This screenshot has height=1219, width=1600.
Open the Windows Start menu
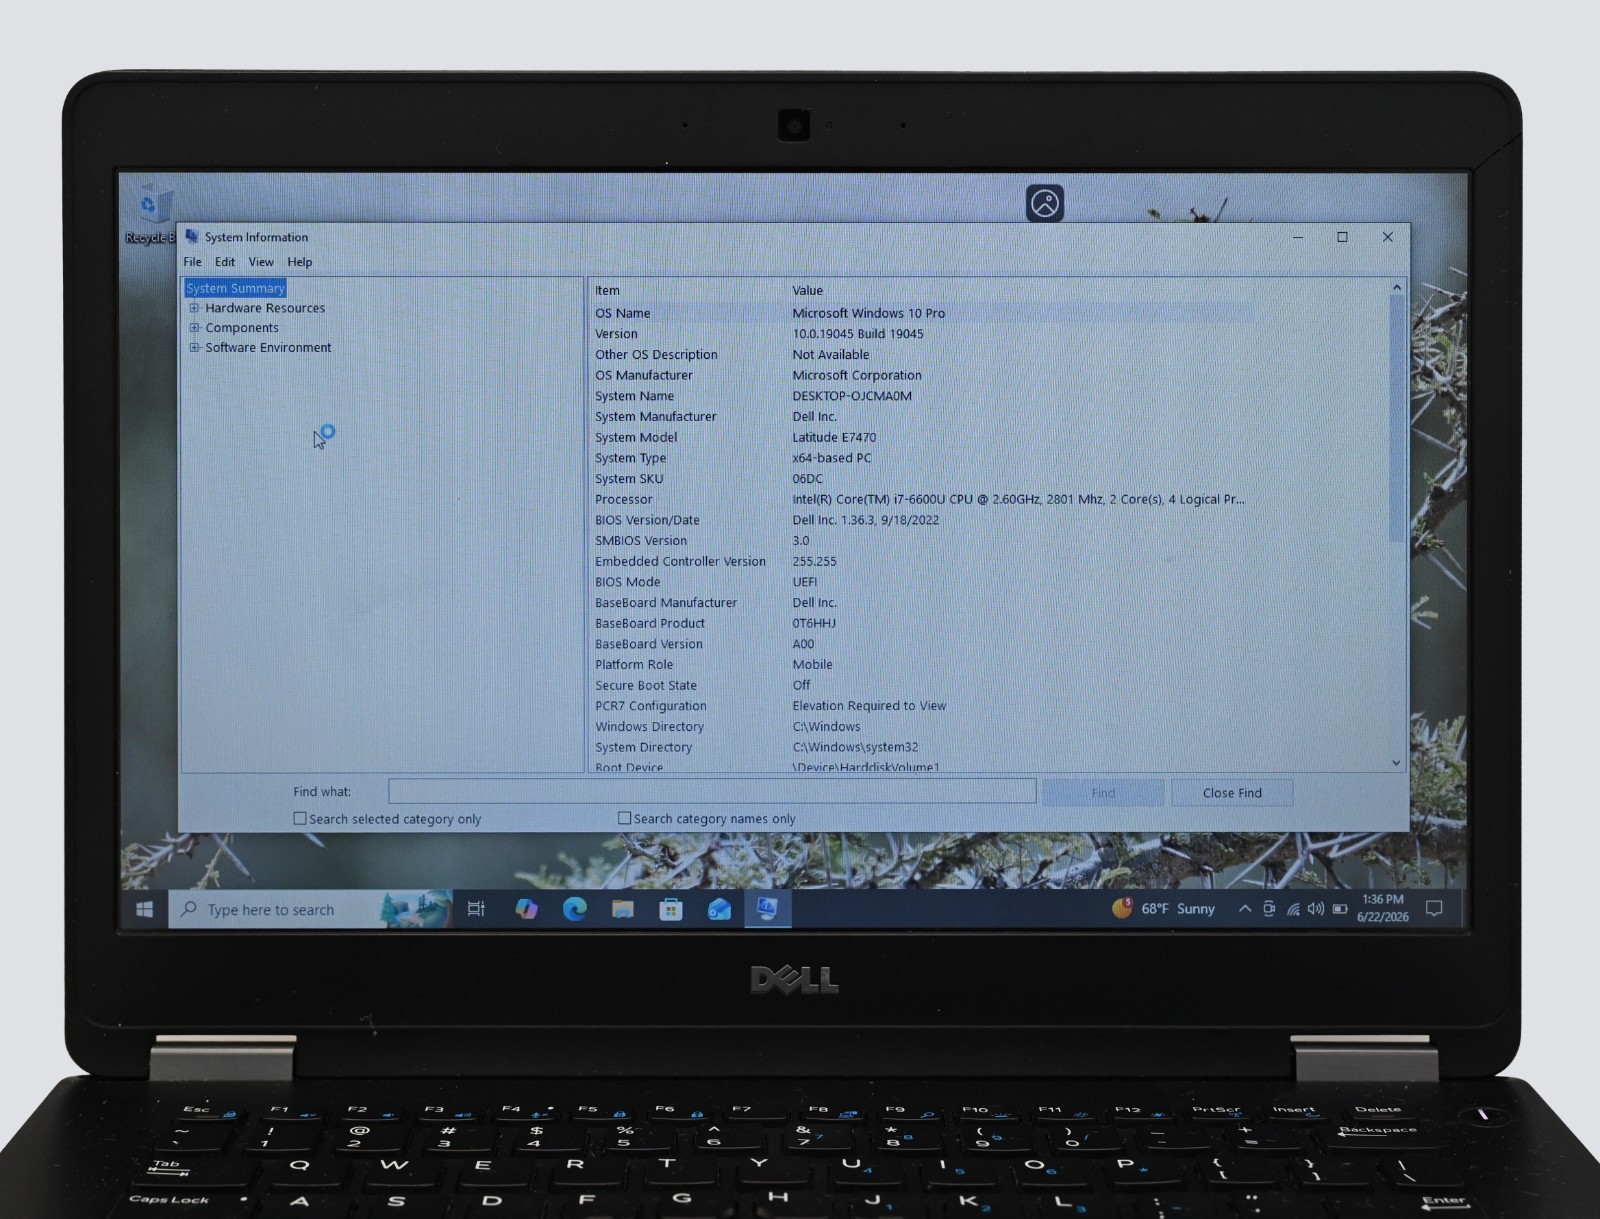click(x=144, y=909)
